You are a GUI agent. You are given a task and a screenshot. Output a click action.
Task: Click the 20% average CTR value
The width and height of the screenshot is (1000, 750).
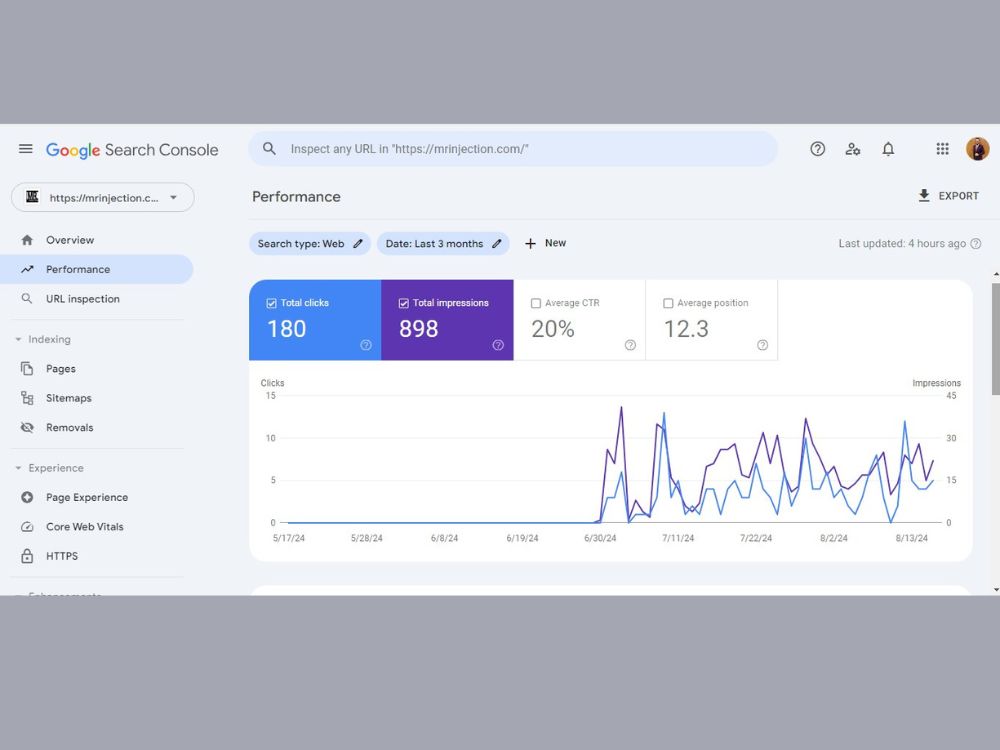pos(553,329)
